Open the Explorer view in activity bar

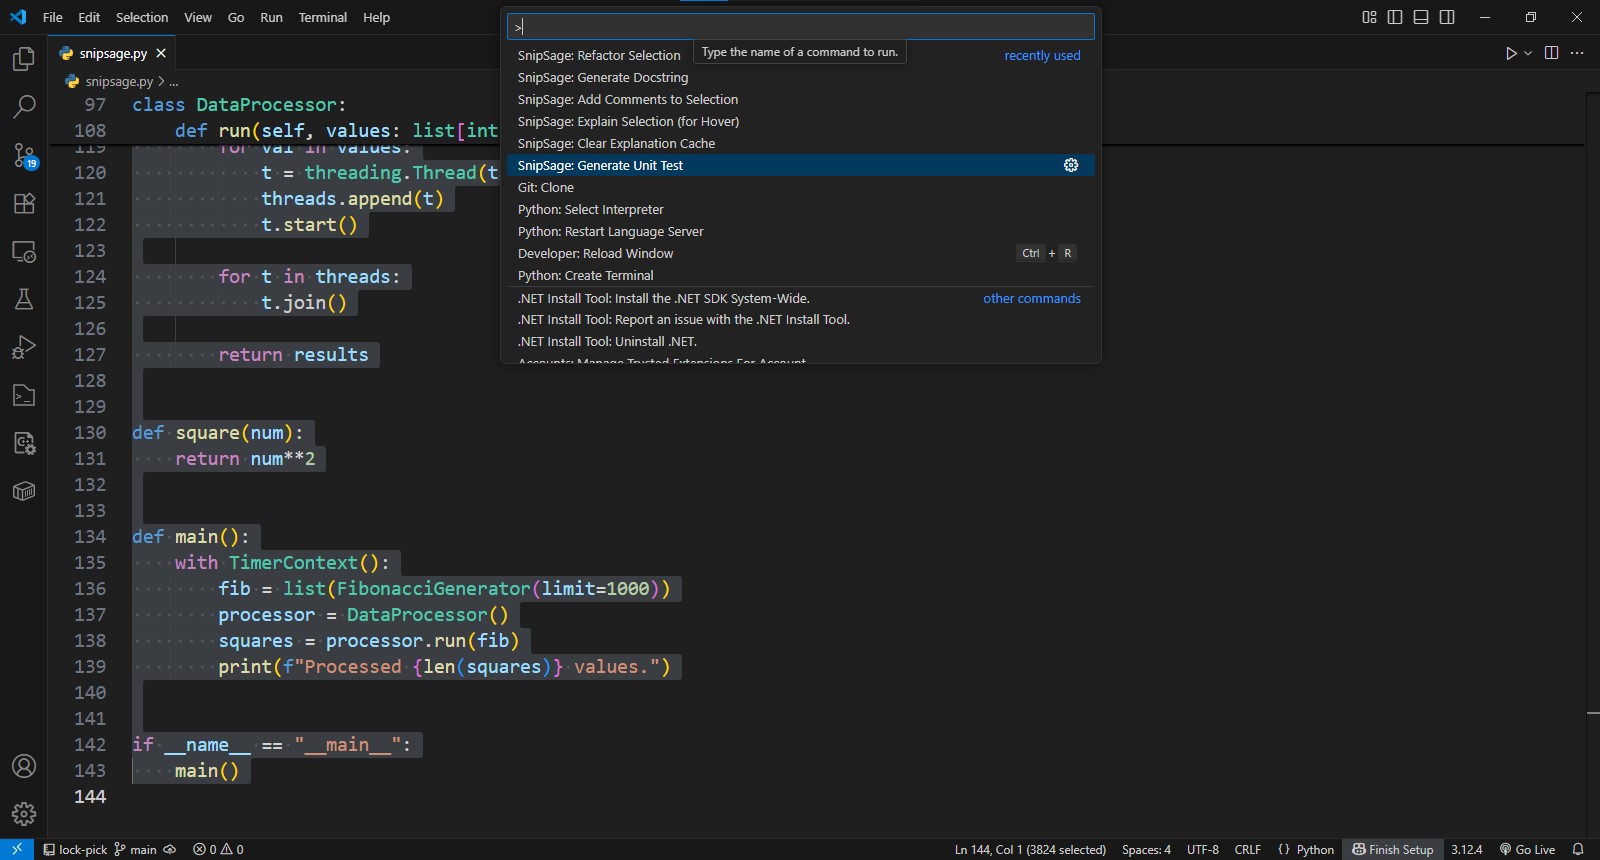click(x=24, y=59)
